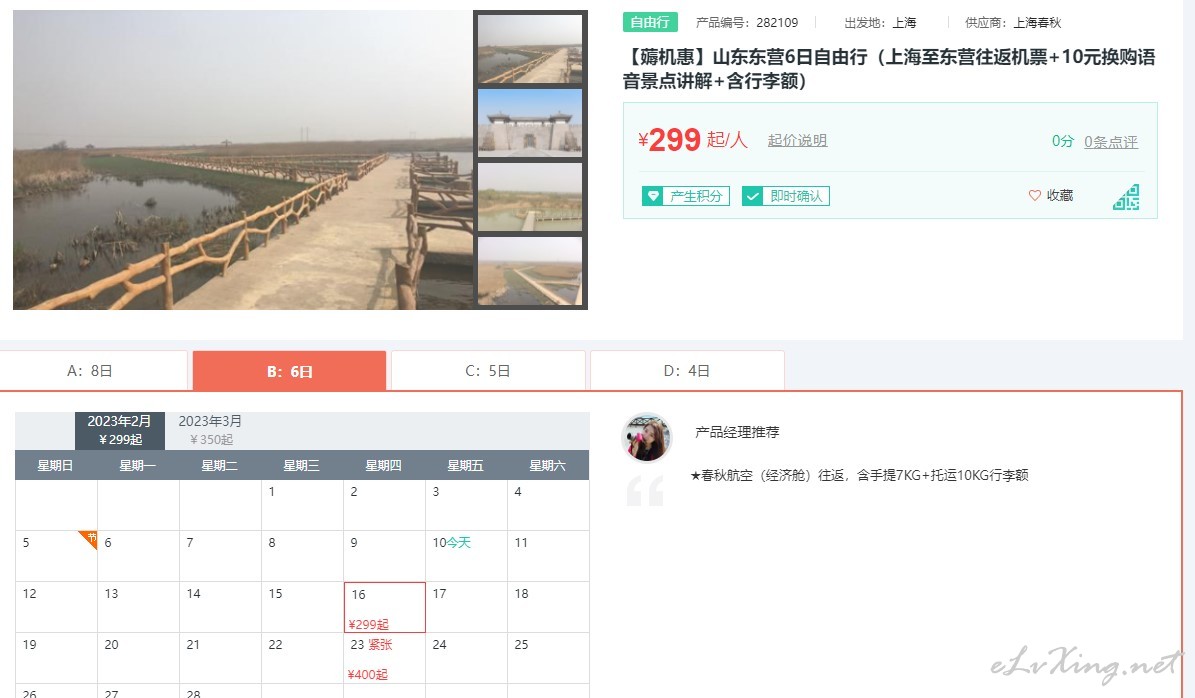Select February 16 priced ¥299起

point(385,607)
